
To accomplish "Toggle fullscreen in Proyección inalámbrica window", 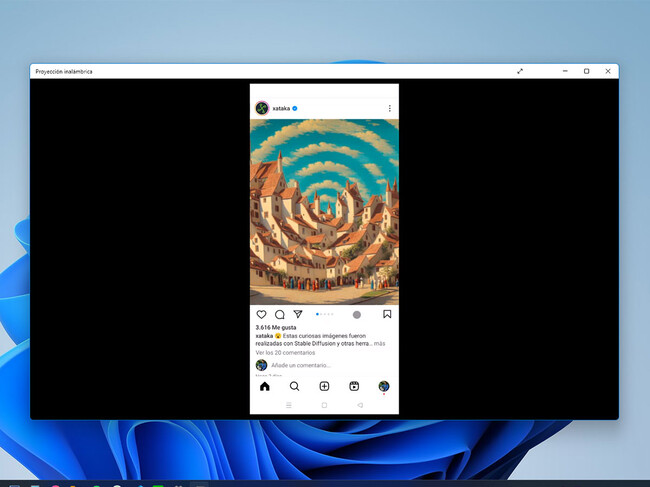I will 520,71.
